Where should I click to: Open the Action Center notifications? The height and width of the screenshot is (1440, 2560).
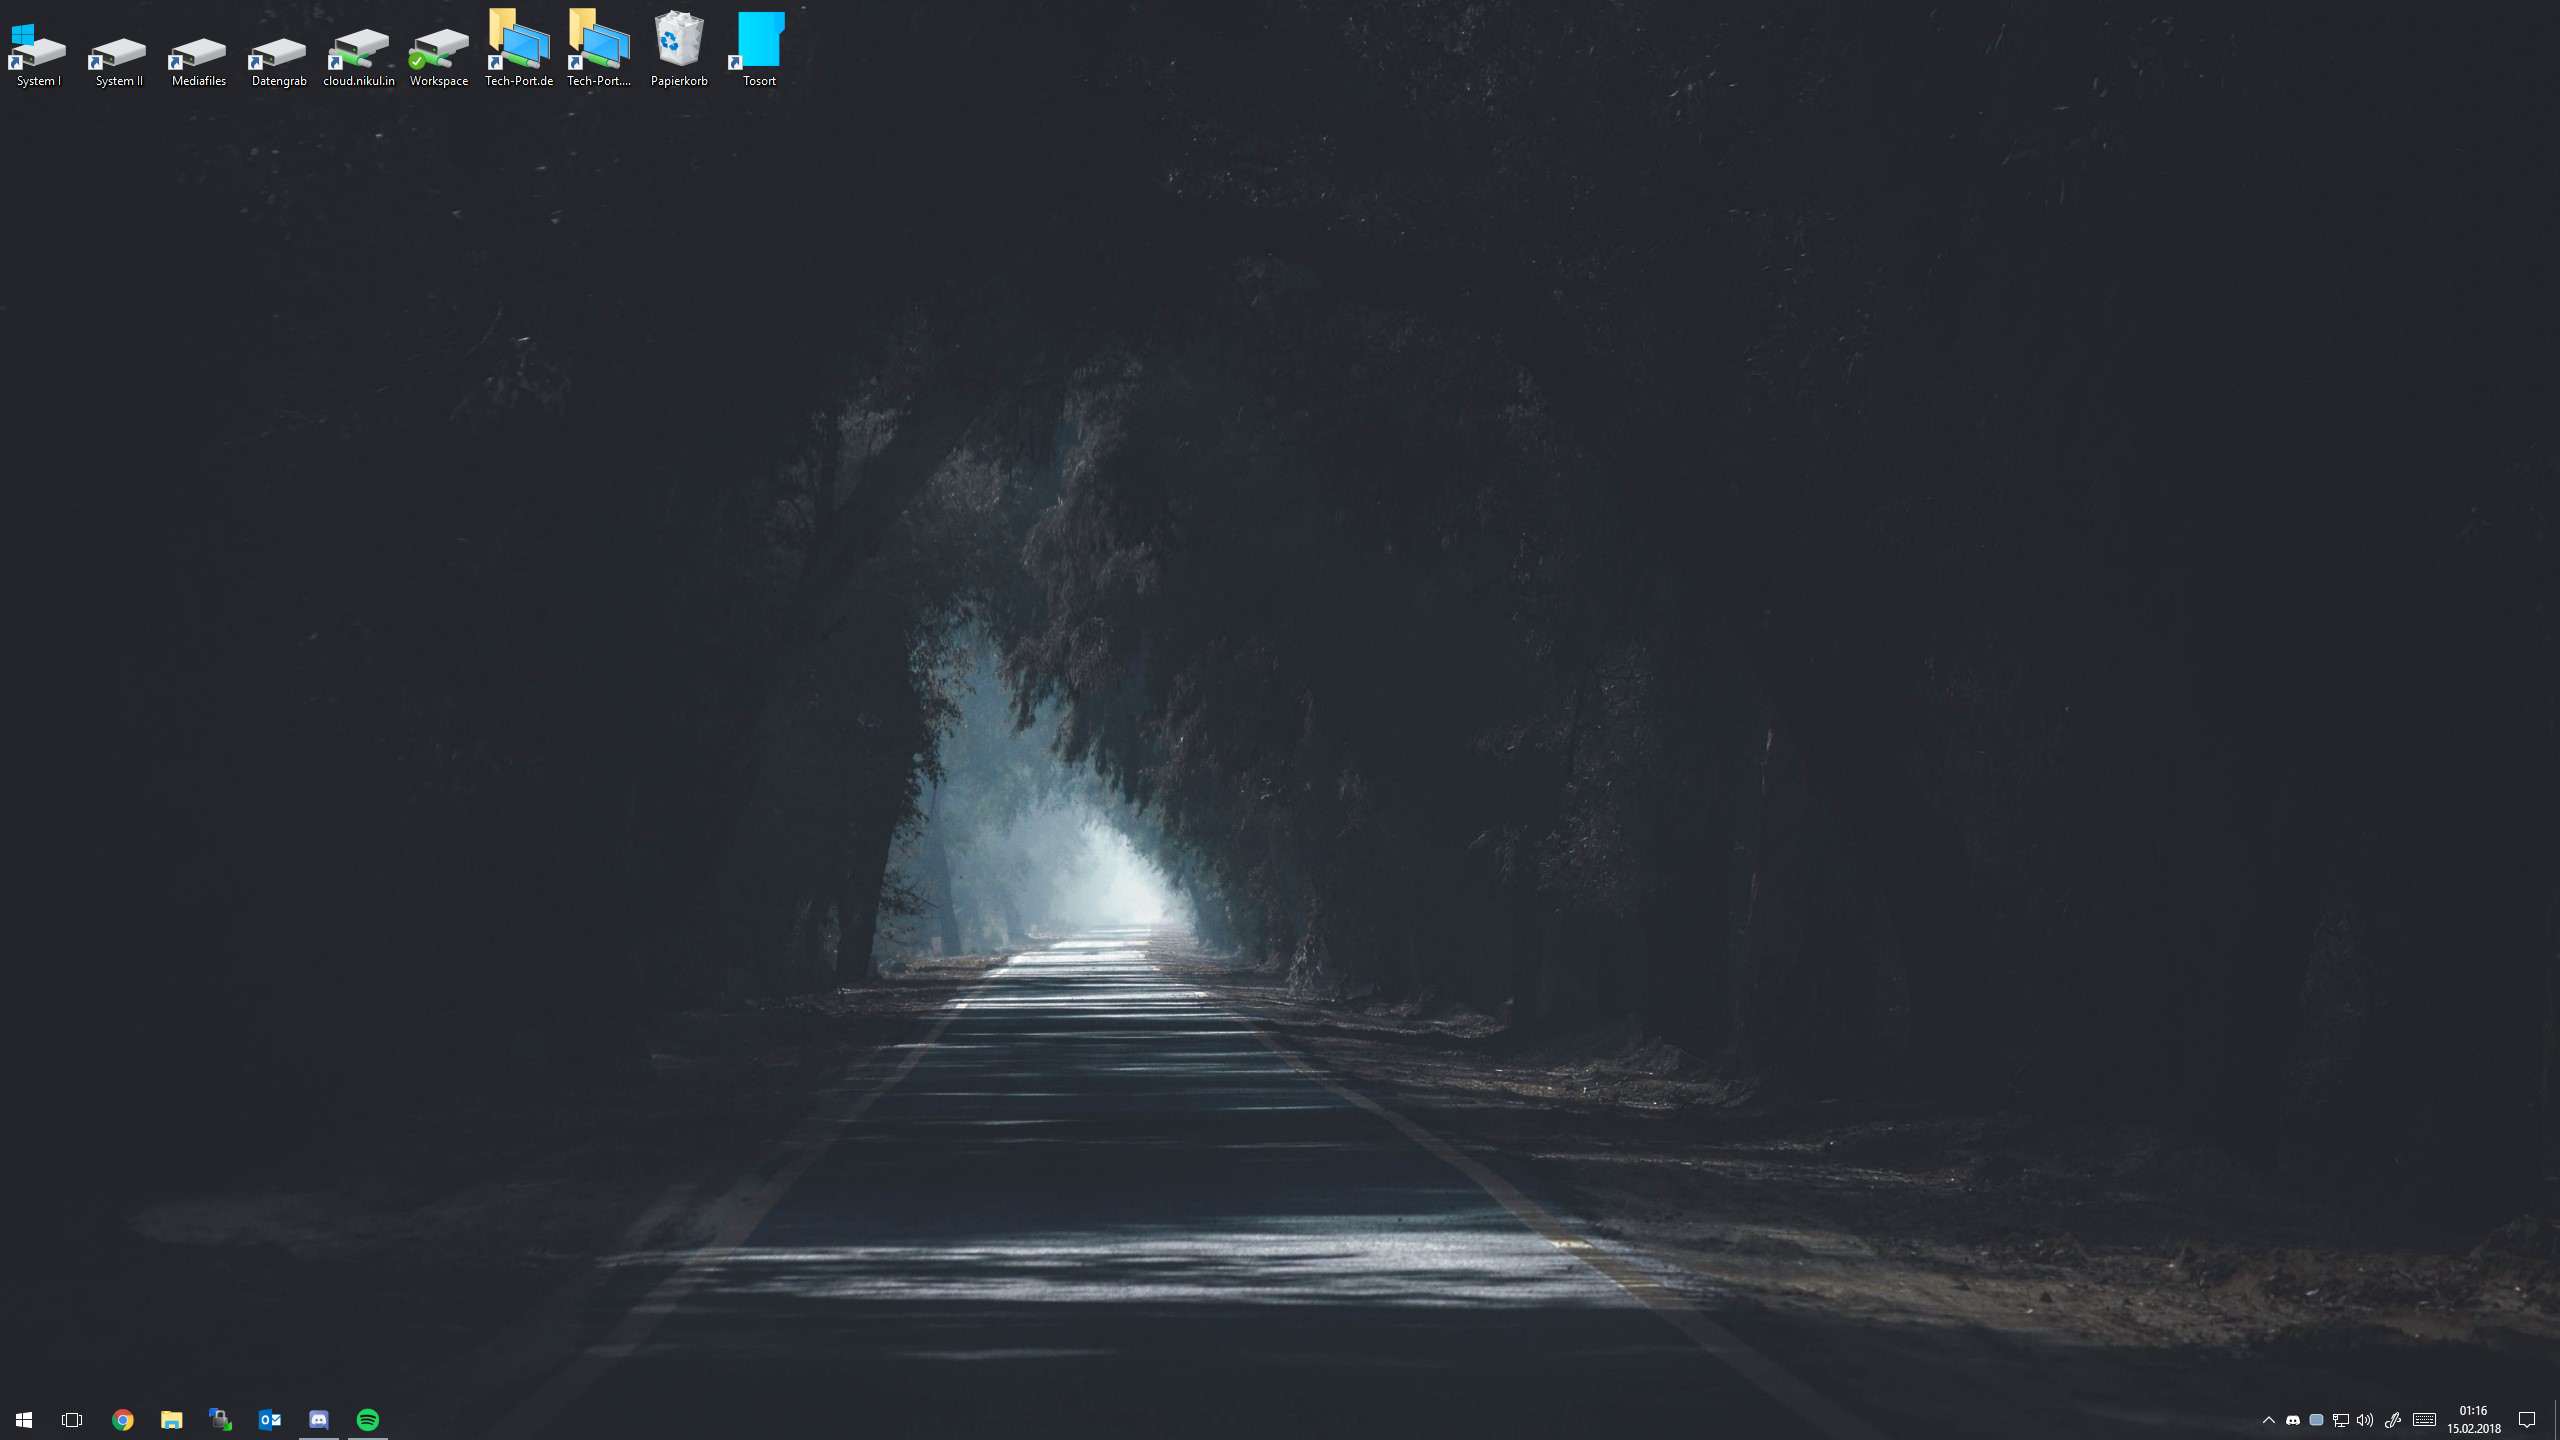2527,1420
